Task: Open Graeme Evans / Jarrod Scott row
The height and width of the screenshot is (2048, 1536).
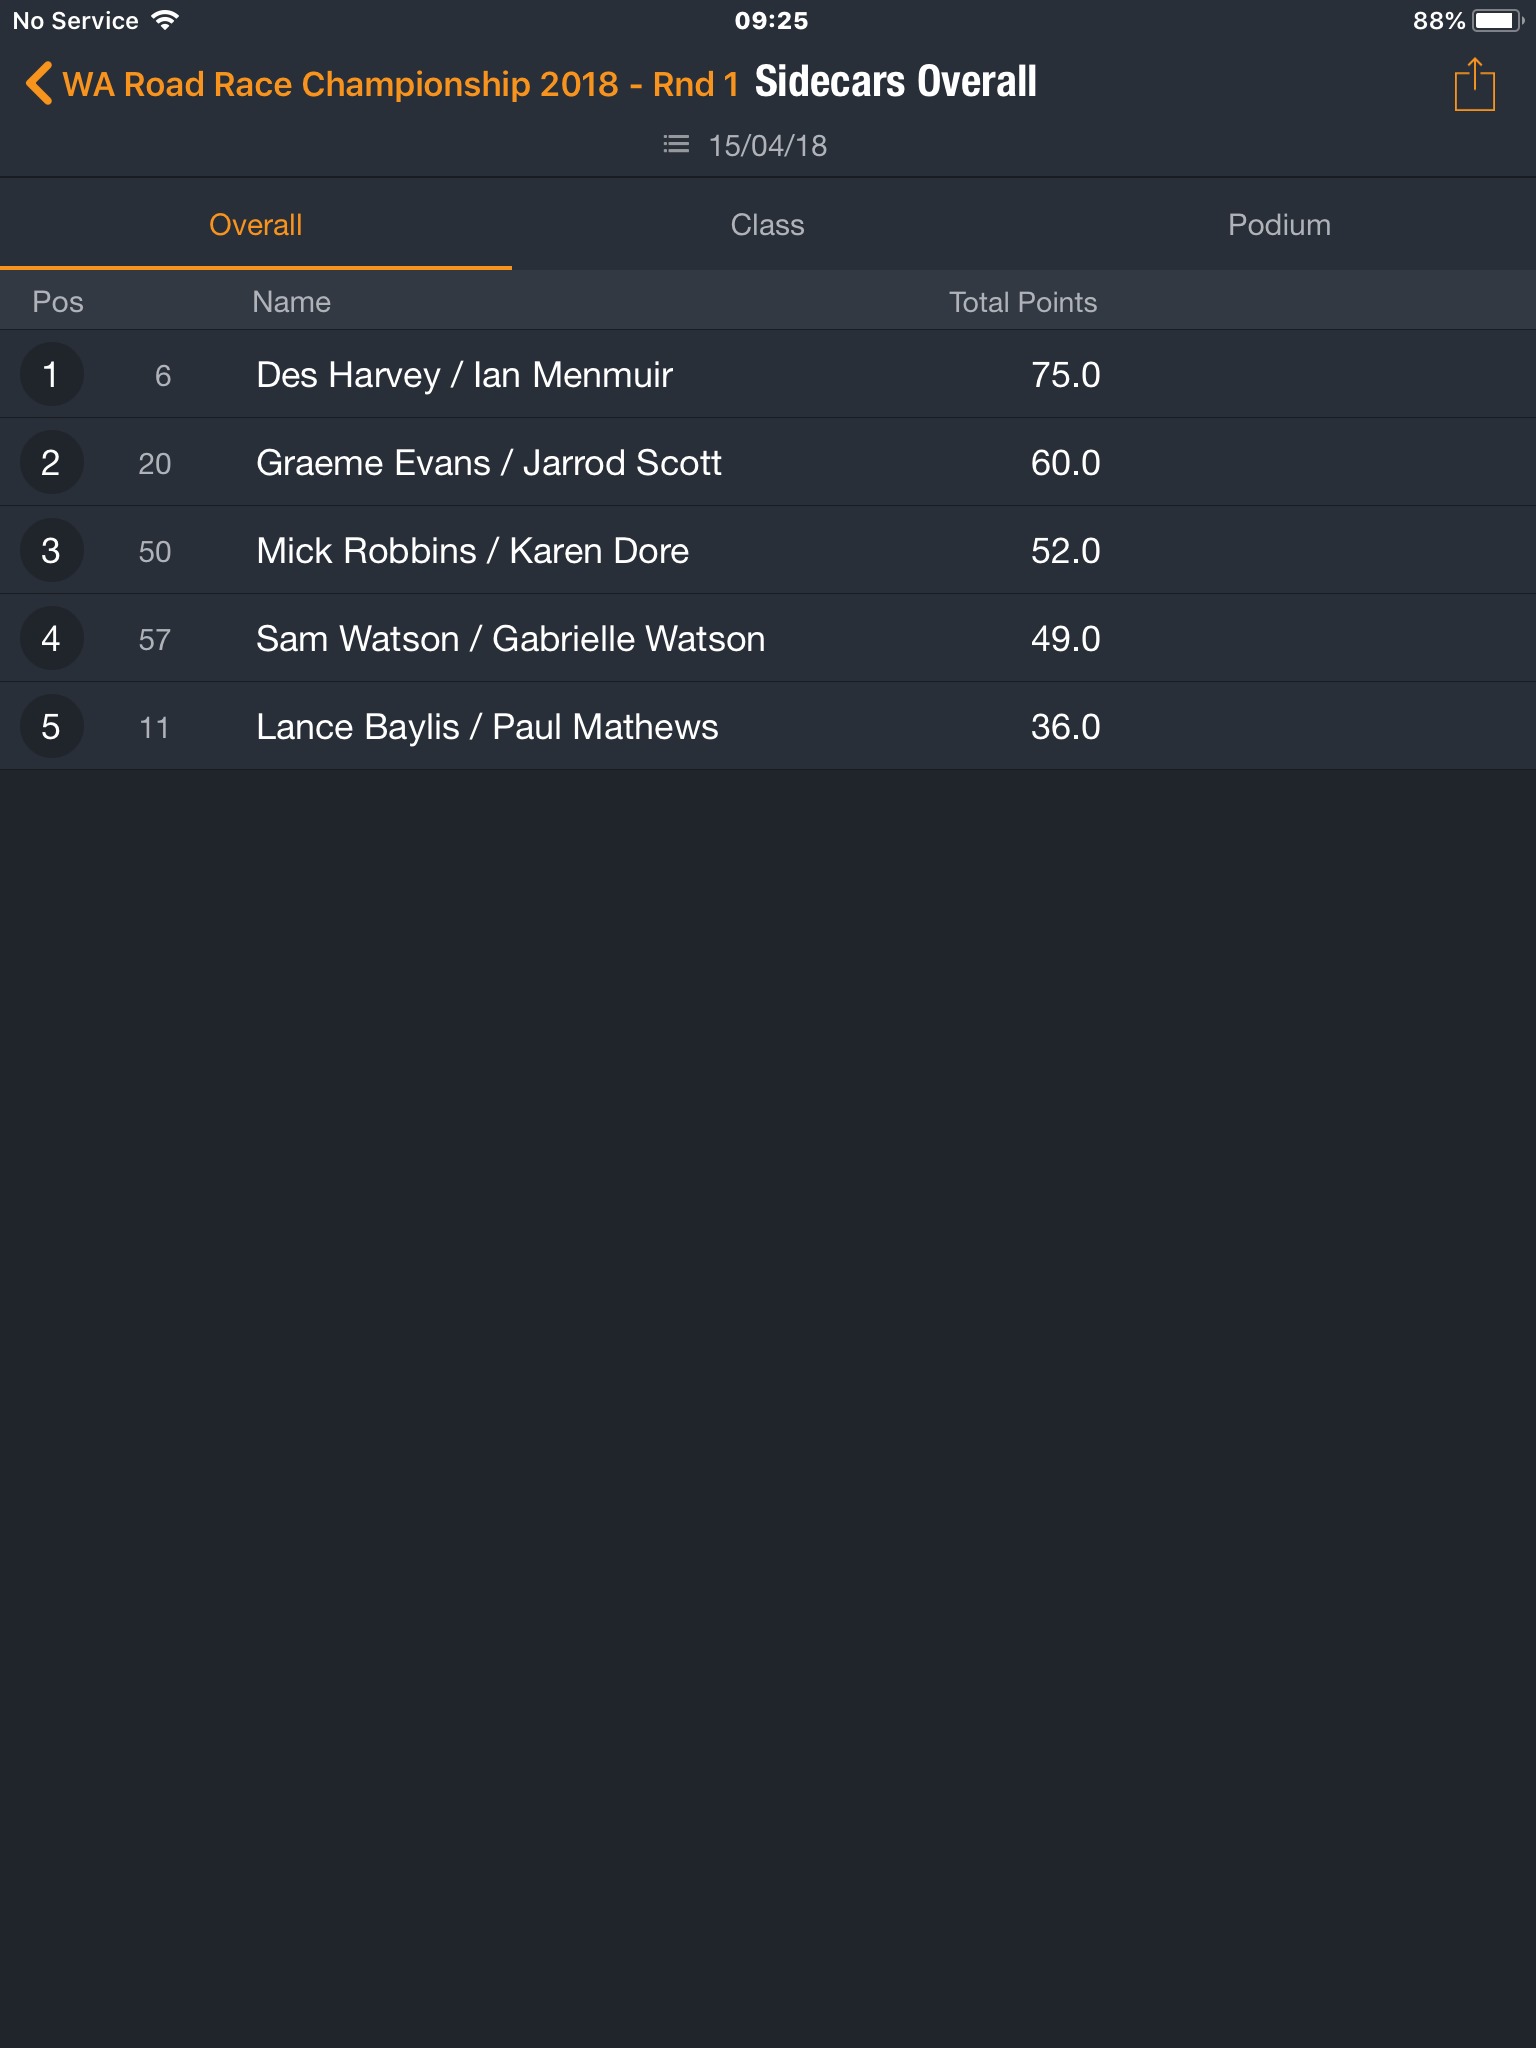Action: click(768, 462)
